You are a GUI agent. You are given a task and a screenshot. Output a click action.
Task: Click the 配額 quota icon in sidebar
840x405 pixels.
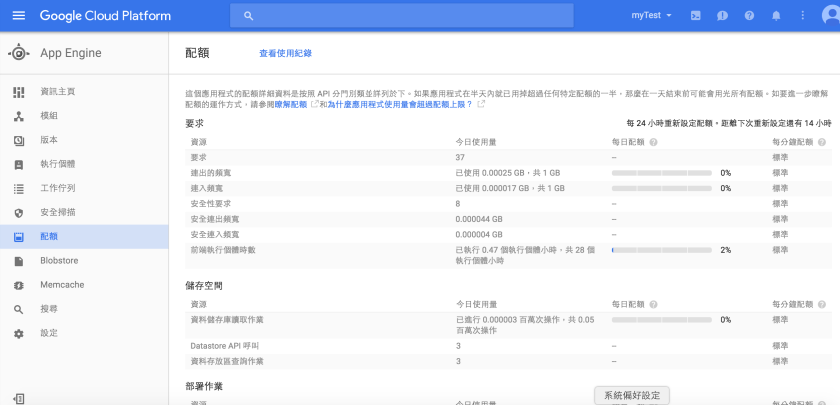point(19,237)
